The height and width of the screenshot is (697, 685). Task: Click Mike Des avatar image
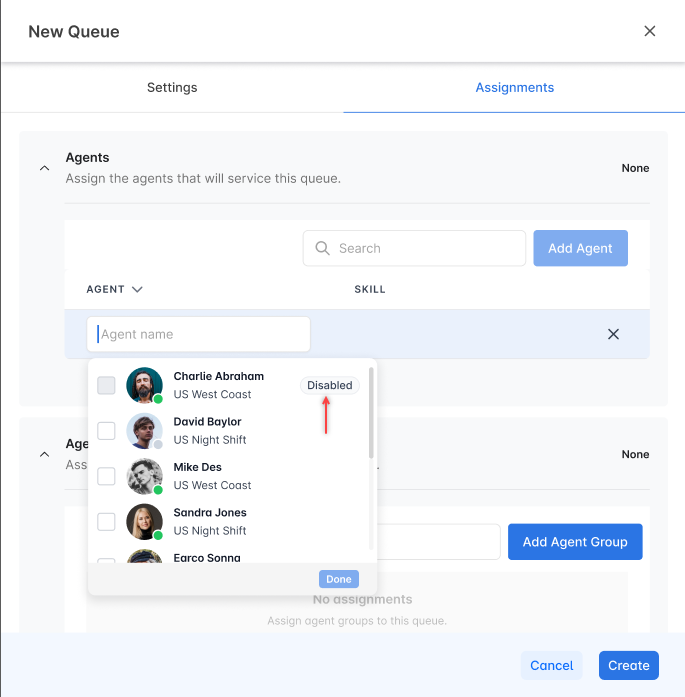point(144,476)
